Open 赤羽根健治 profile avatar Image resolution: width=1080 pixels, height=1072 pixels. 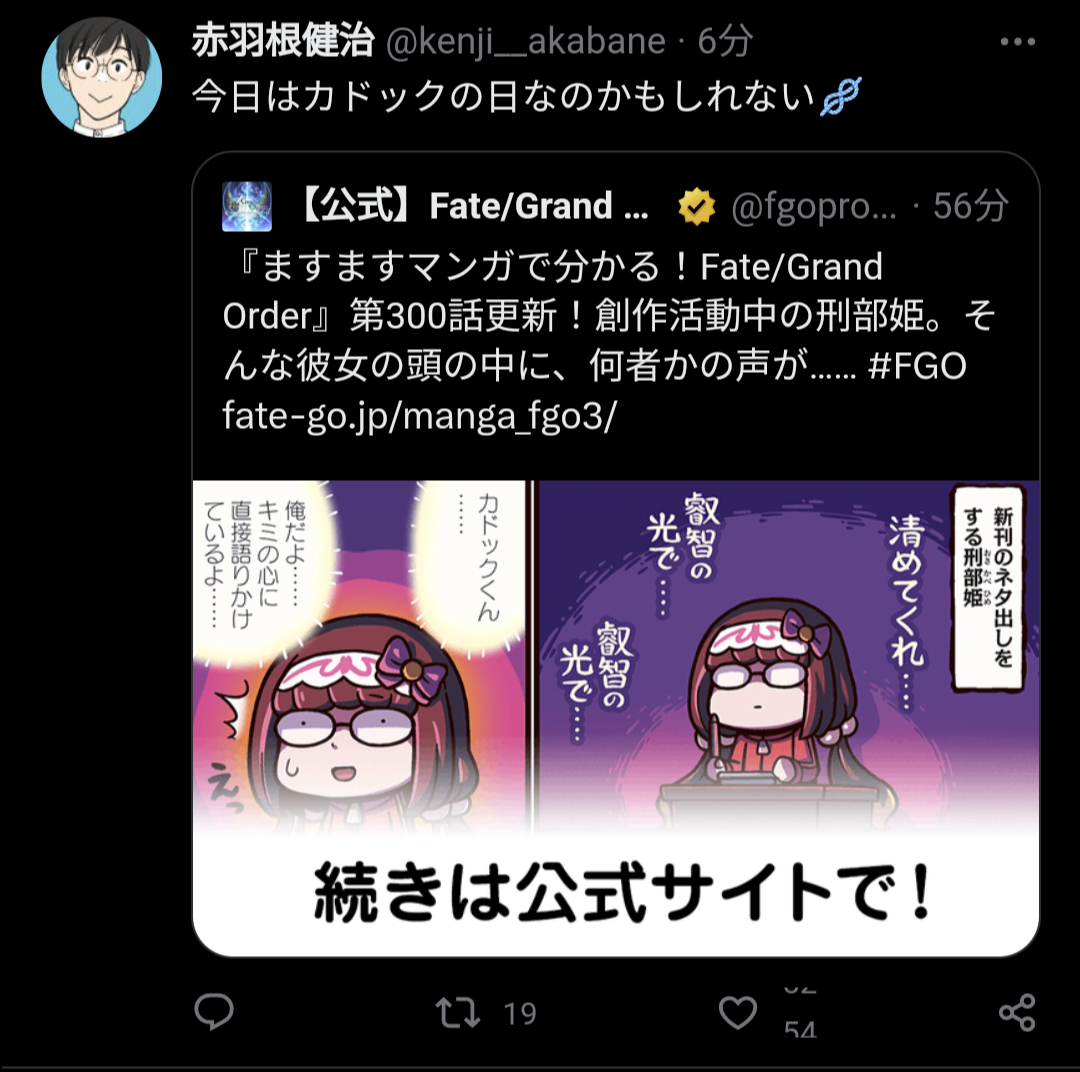[x=101, y=77]
